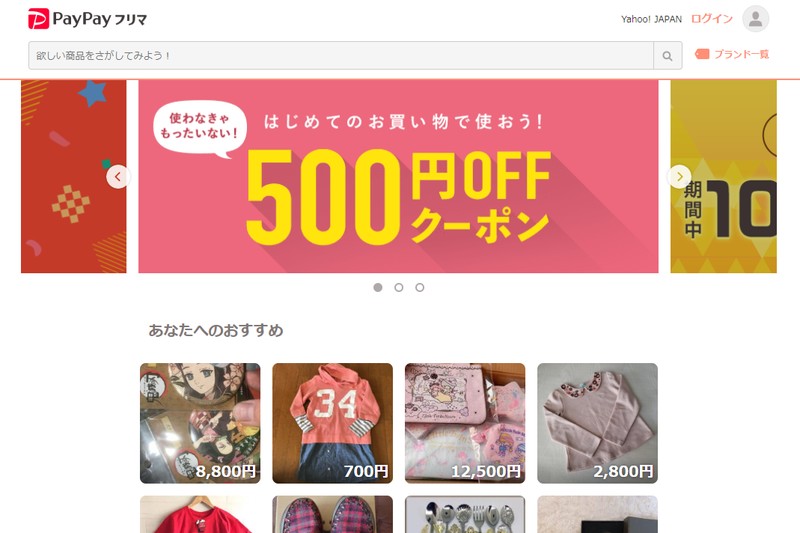Open the 500円OFF coupon banner
This screenshot has height=533, width=800.
point(398,176)
